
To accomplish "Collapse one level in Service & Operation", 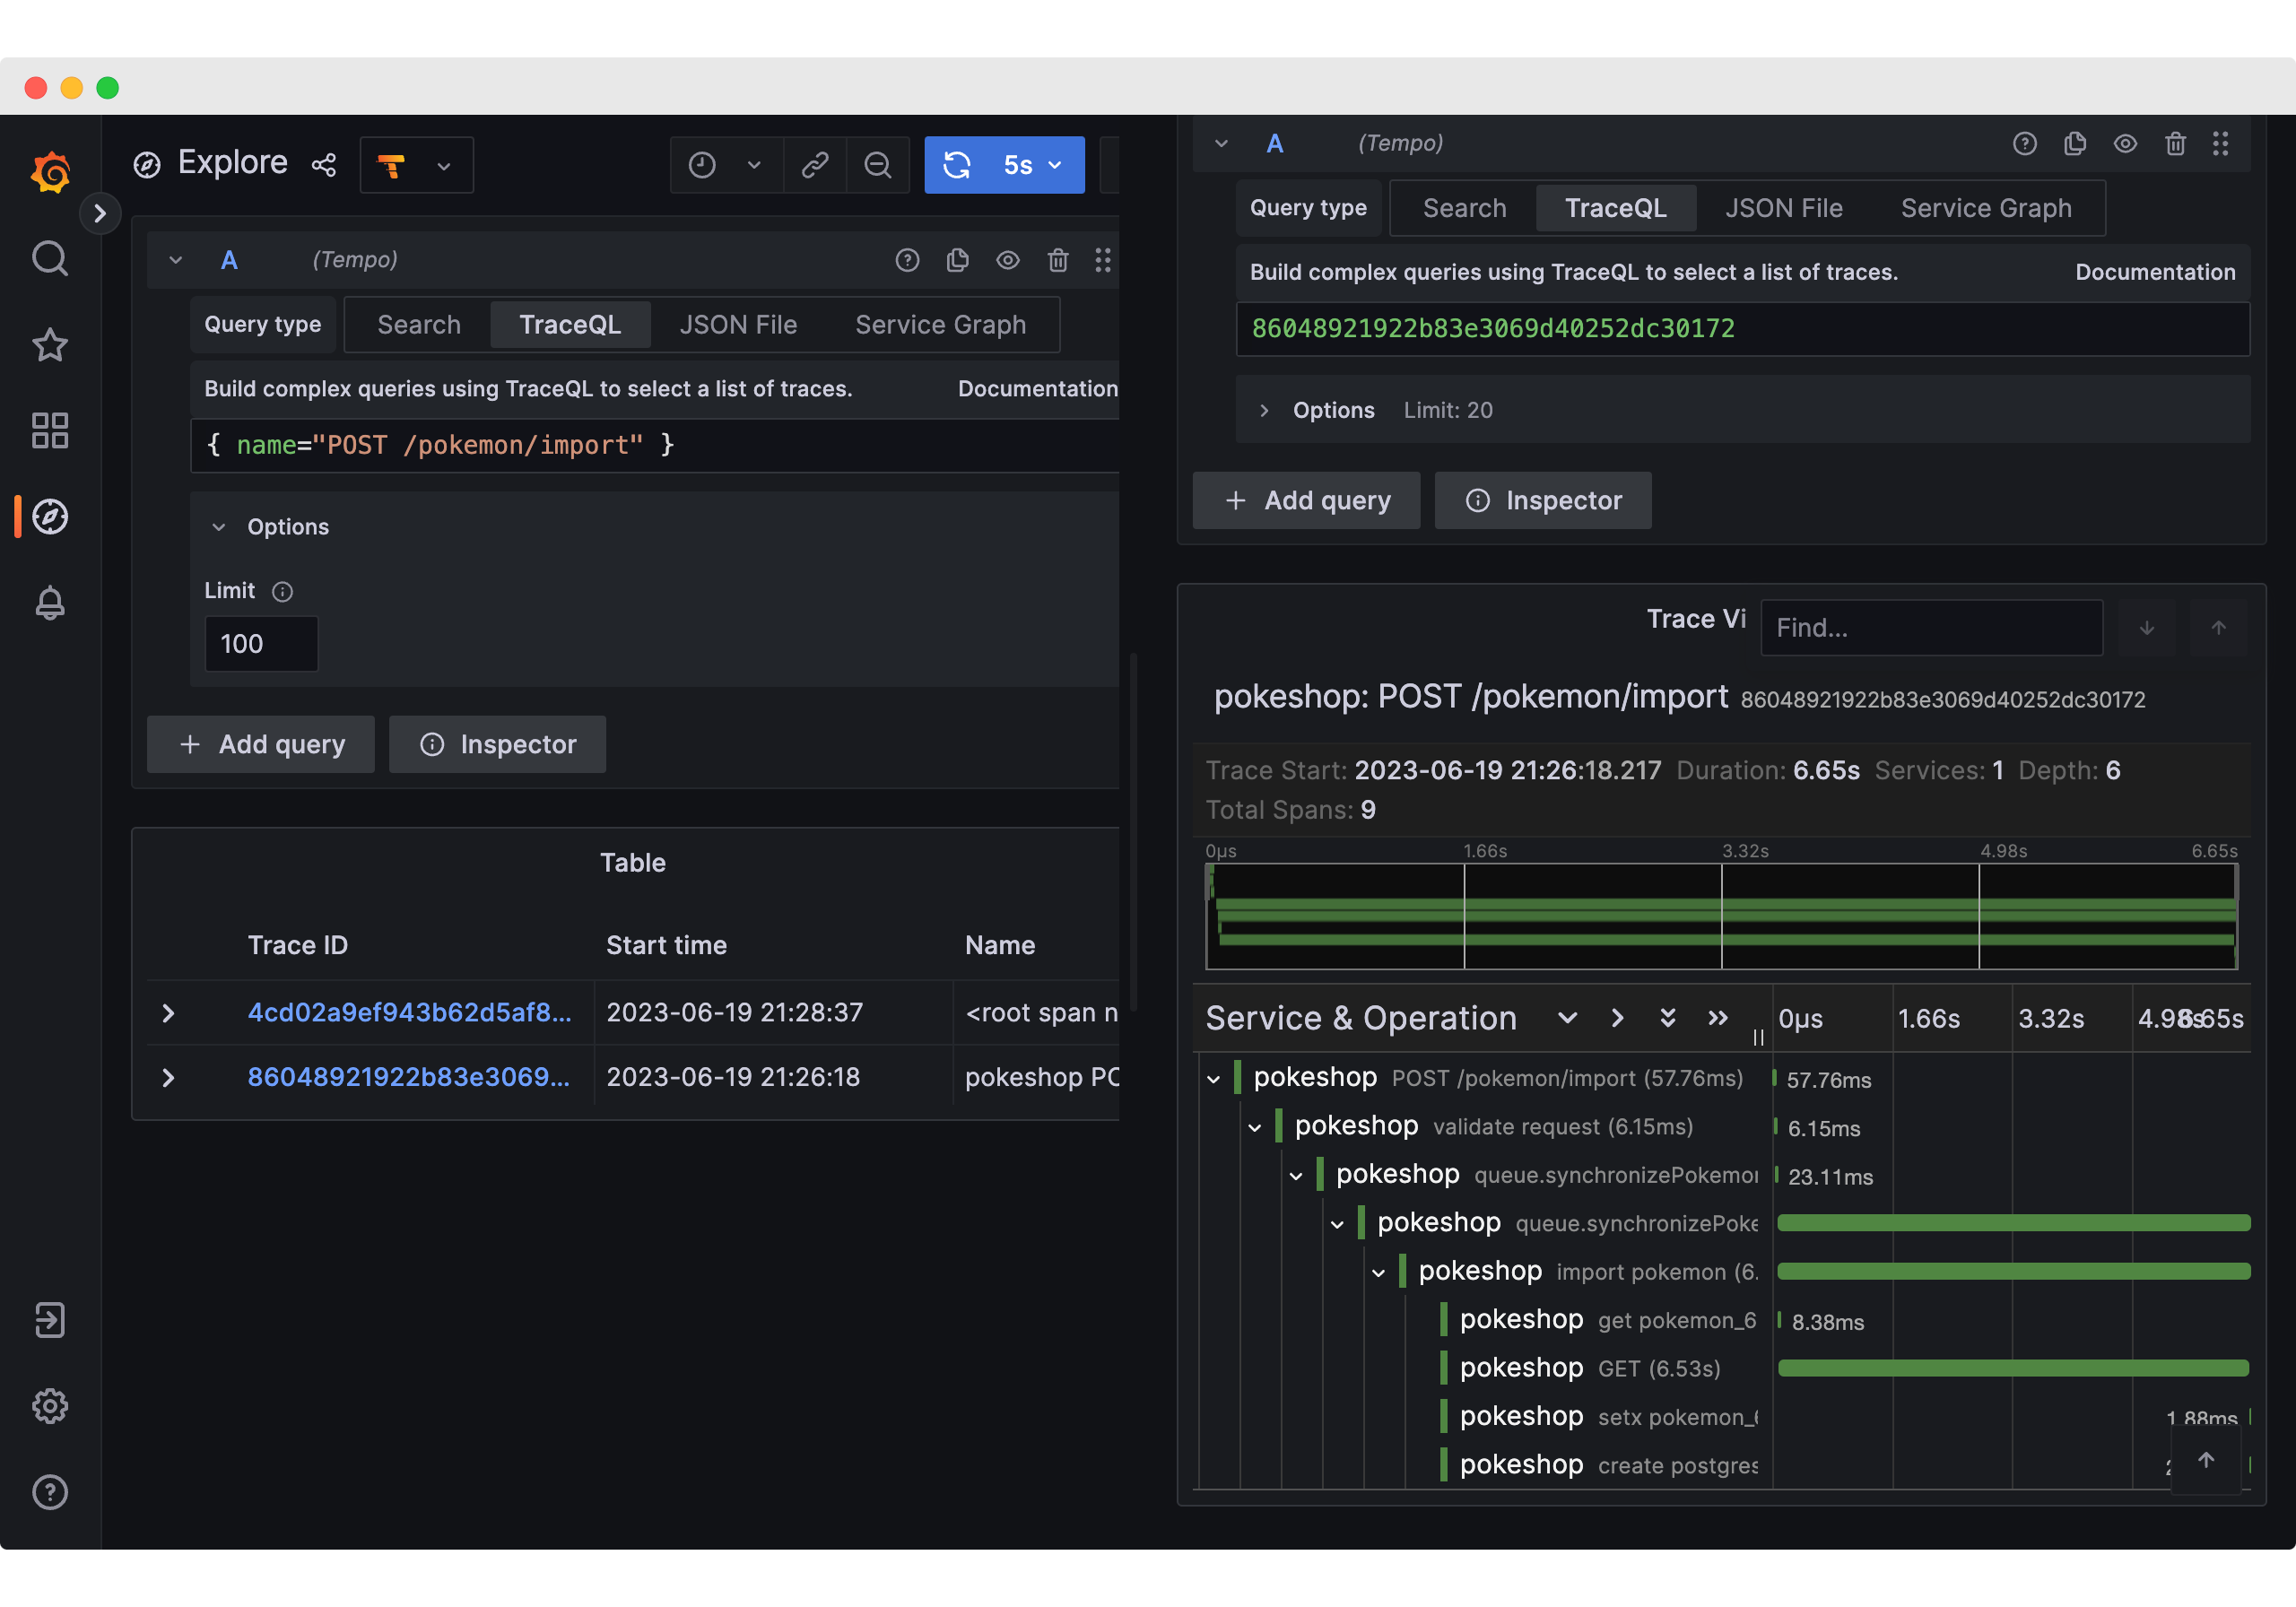I will click(1617, 1018).
